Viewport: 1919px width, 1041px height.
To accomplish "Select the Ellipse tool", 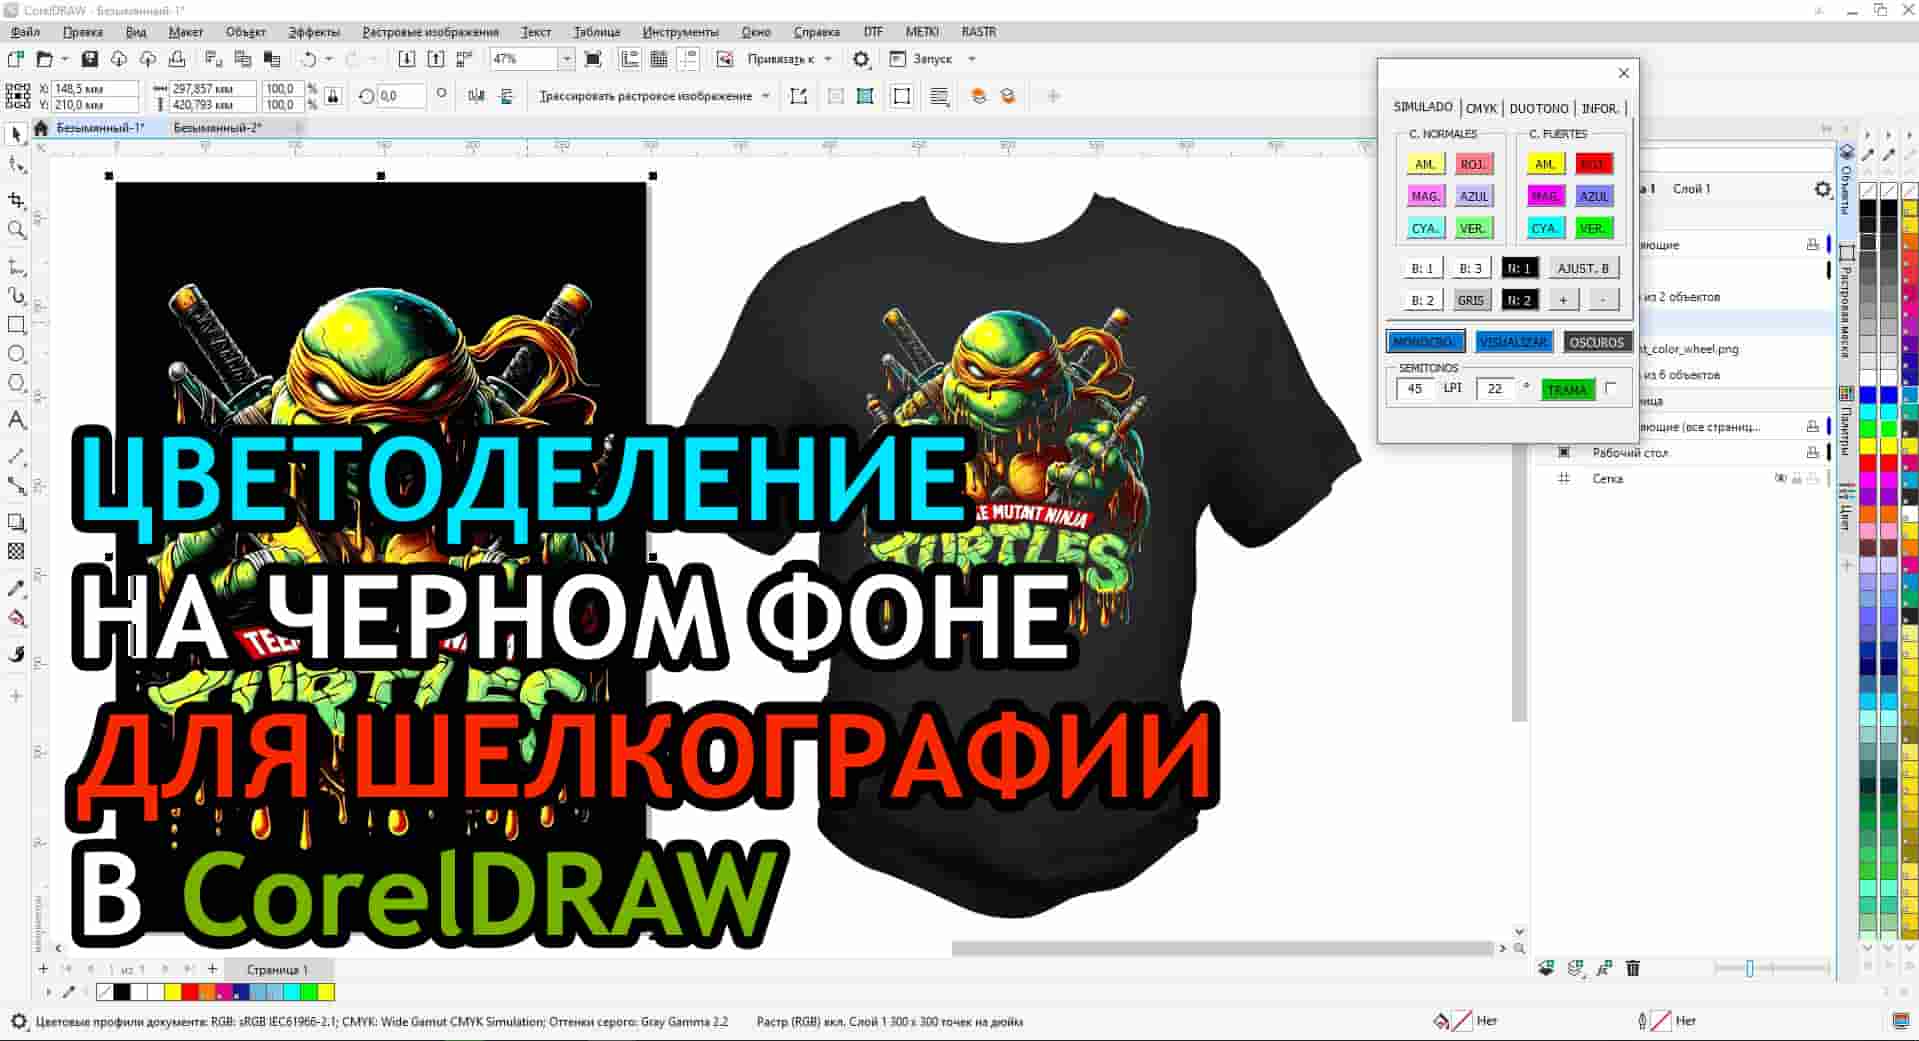I will [16, 354].
